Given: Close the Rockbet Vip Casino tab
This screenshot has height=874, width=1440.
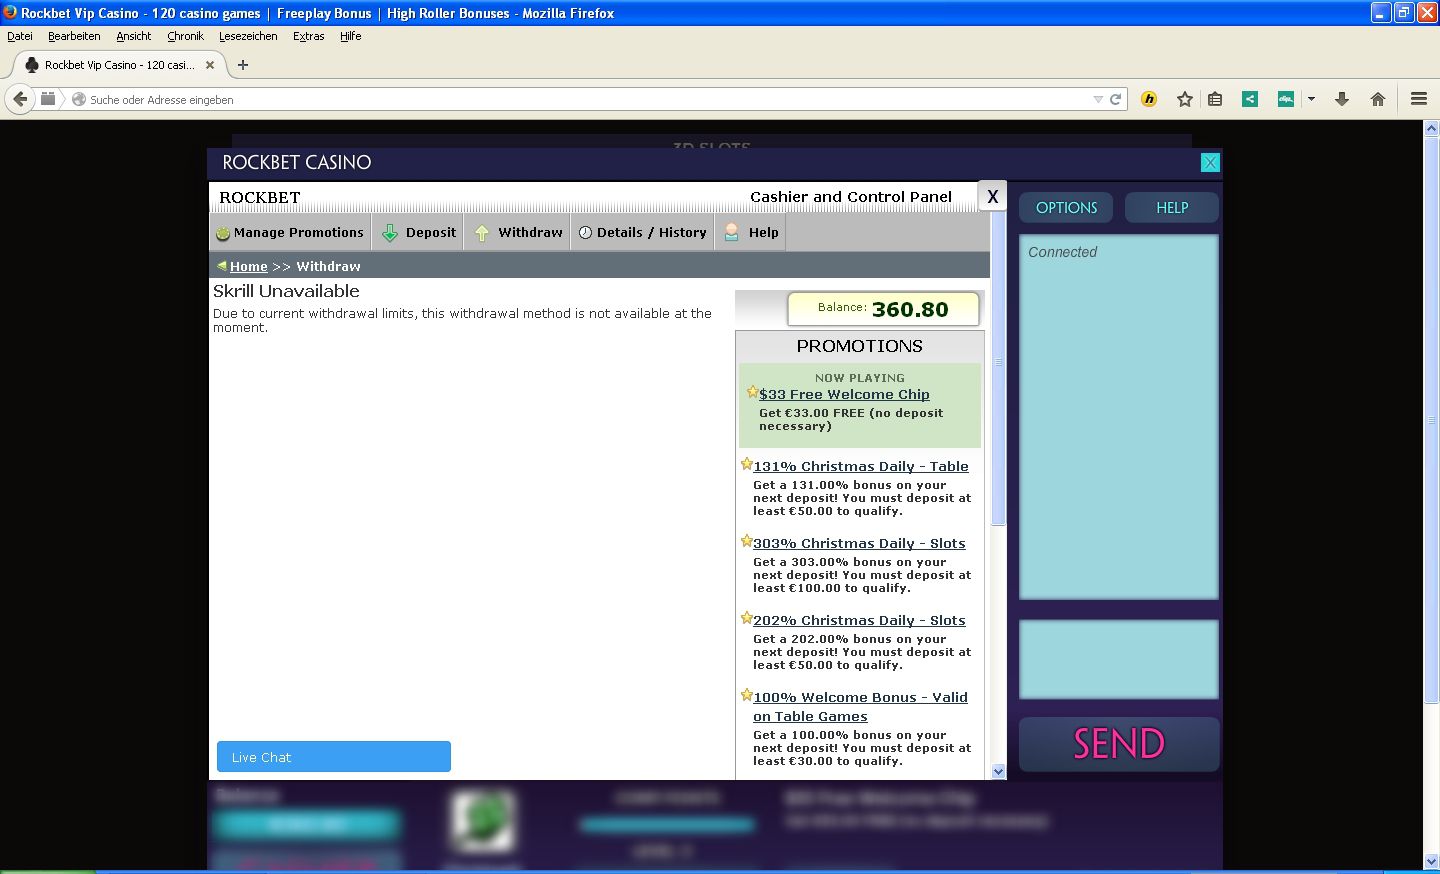Looking at the screenshot, I should click(210, 65).
